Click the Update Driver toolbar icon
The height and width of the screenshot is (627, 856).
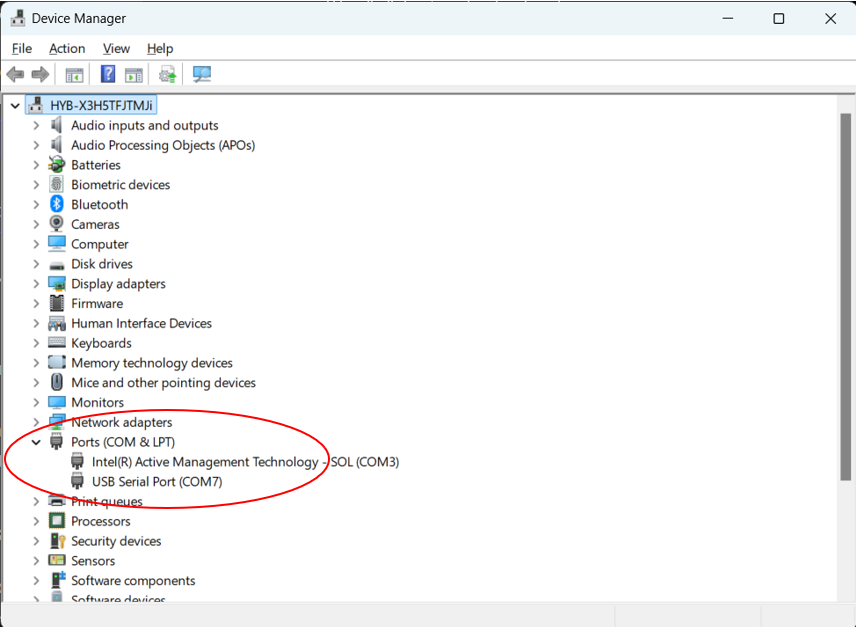(167, 74)
